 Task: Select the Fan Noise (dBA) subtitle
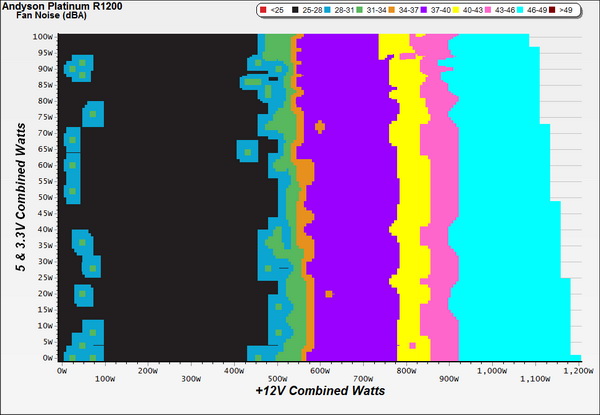(51, 15)
